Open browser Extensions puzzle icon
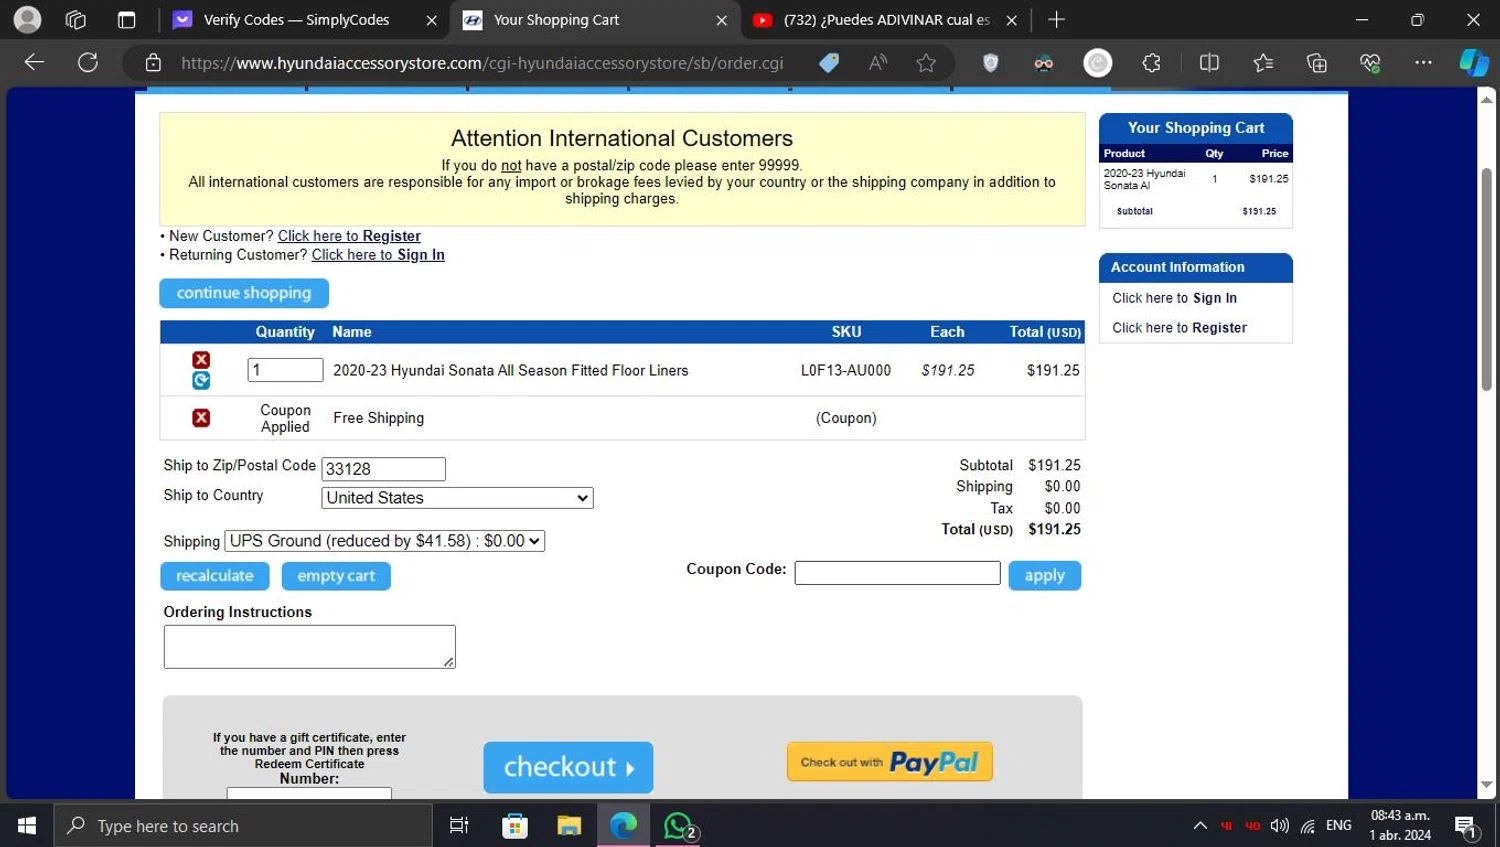This screenshot has width=1500, height=847. [x=1152, y=63]
